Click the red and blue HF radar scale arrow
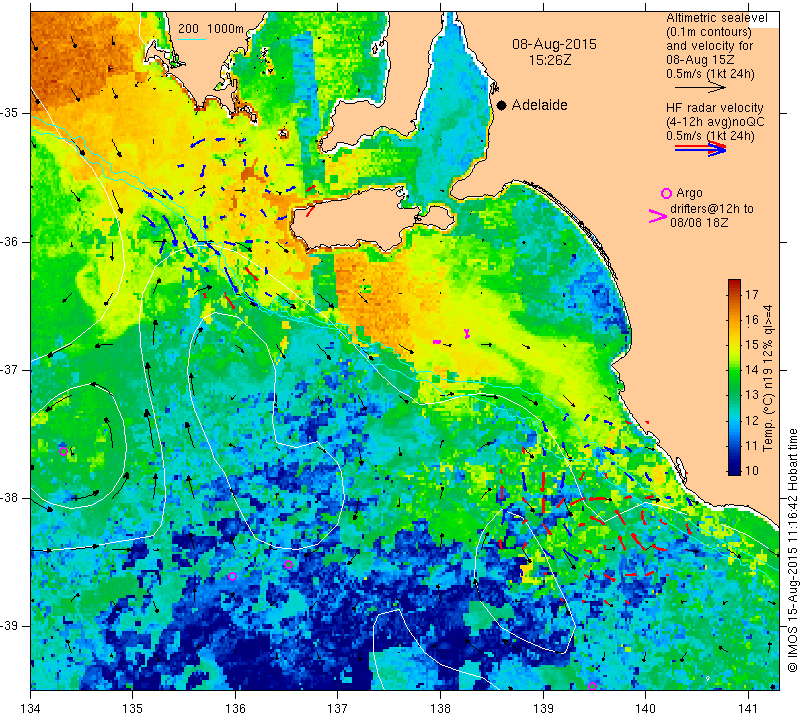The width and height of the screenshot is (800, 720). [700, 149]
